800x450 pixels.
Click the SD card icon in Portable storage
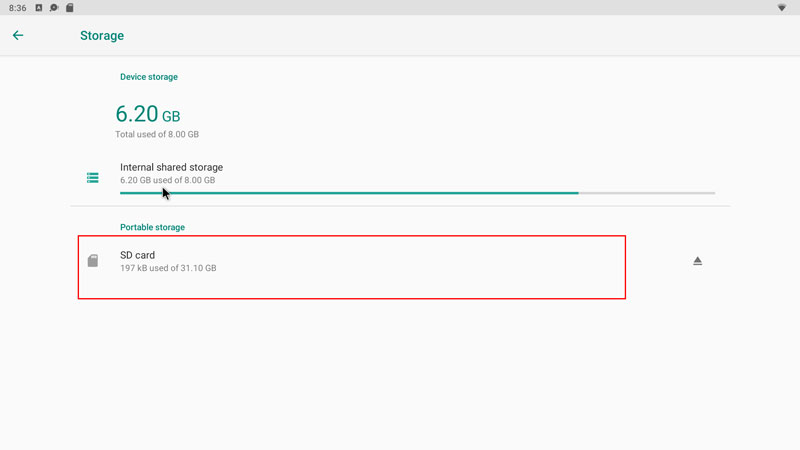click(x=93, y=261)
